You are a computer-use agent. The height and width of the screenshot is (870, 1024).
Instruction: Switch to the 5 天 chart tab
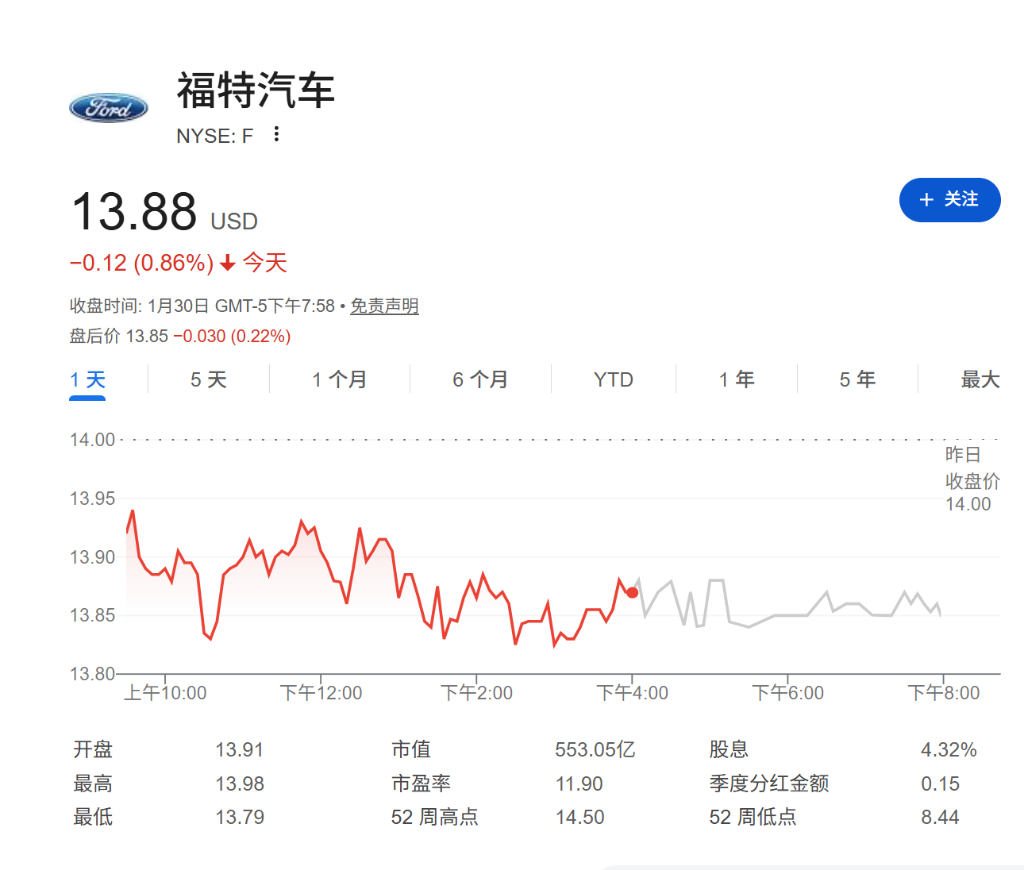tap(208, 379)
